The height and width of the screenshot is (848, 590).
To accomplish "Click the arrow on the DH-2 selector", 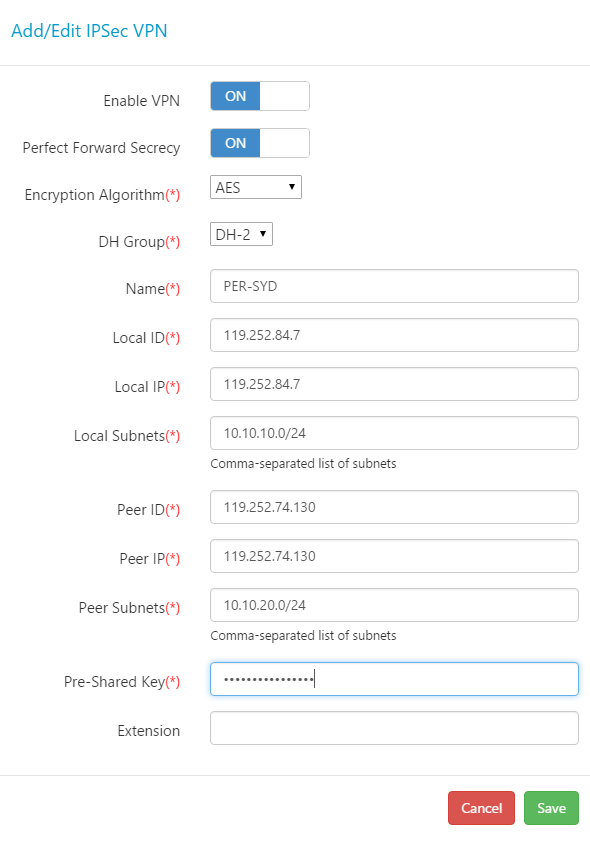I will [263, 234].
